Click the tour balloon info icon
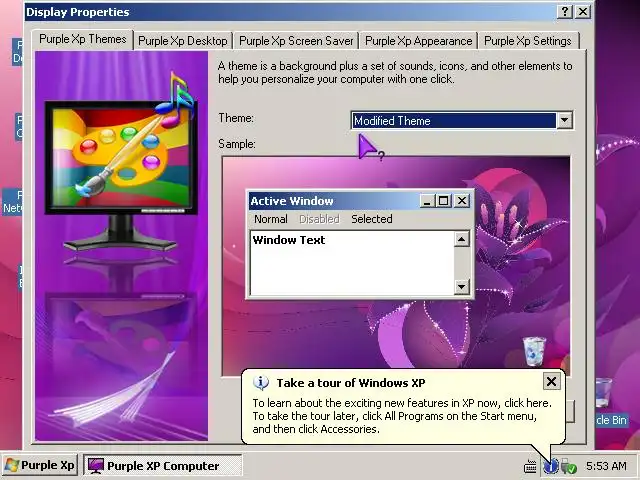 pyautogui.click(x=260, y=382)
